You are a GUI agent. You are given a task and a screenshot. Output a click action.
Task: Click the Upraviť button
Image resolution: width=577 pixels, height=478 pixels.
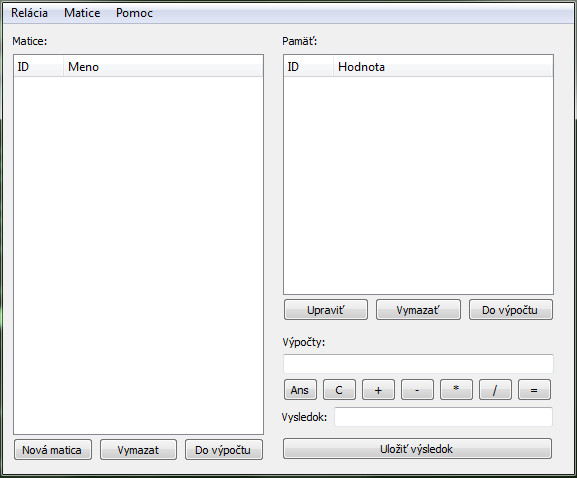(326, 310)
